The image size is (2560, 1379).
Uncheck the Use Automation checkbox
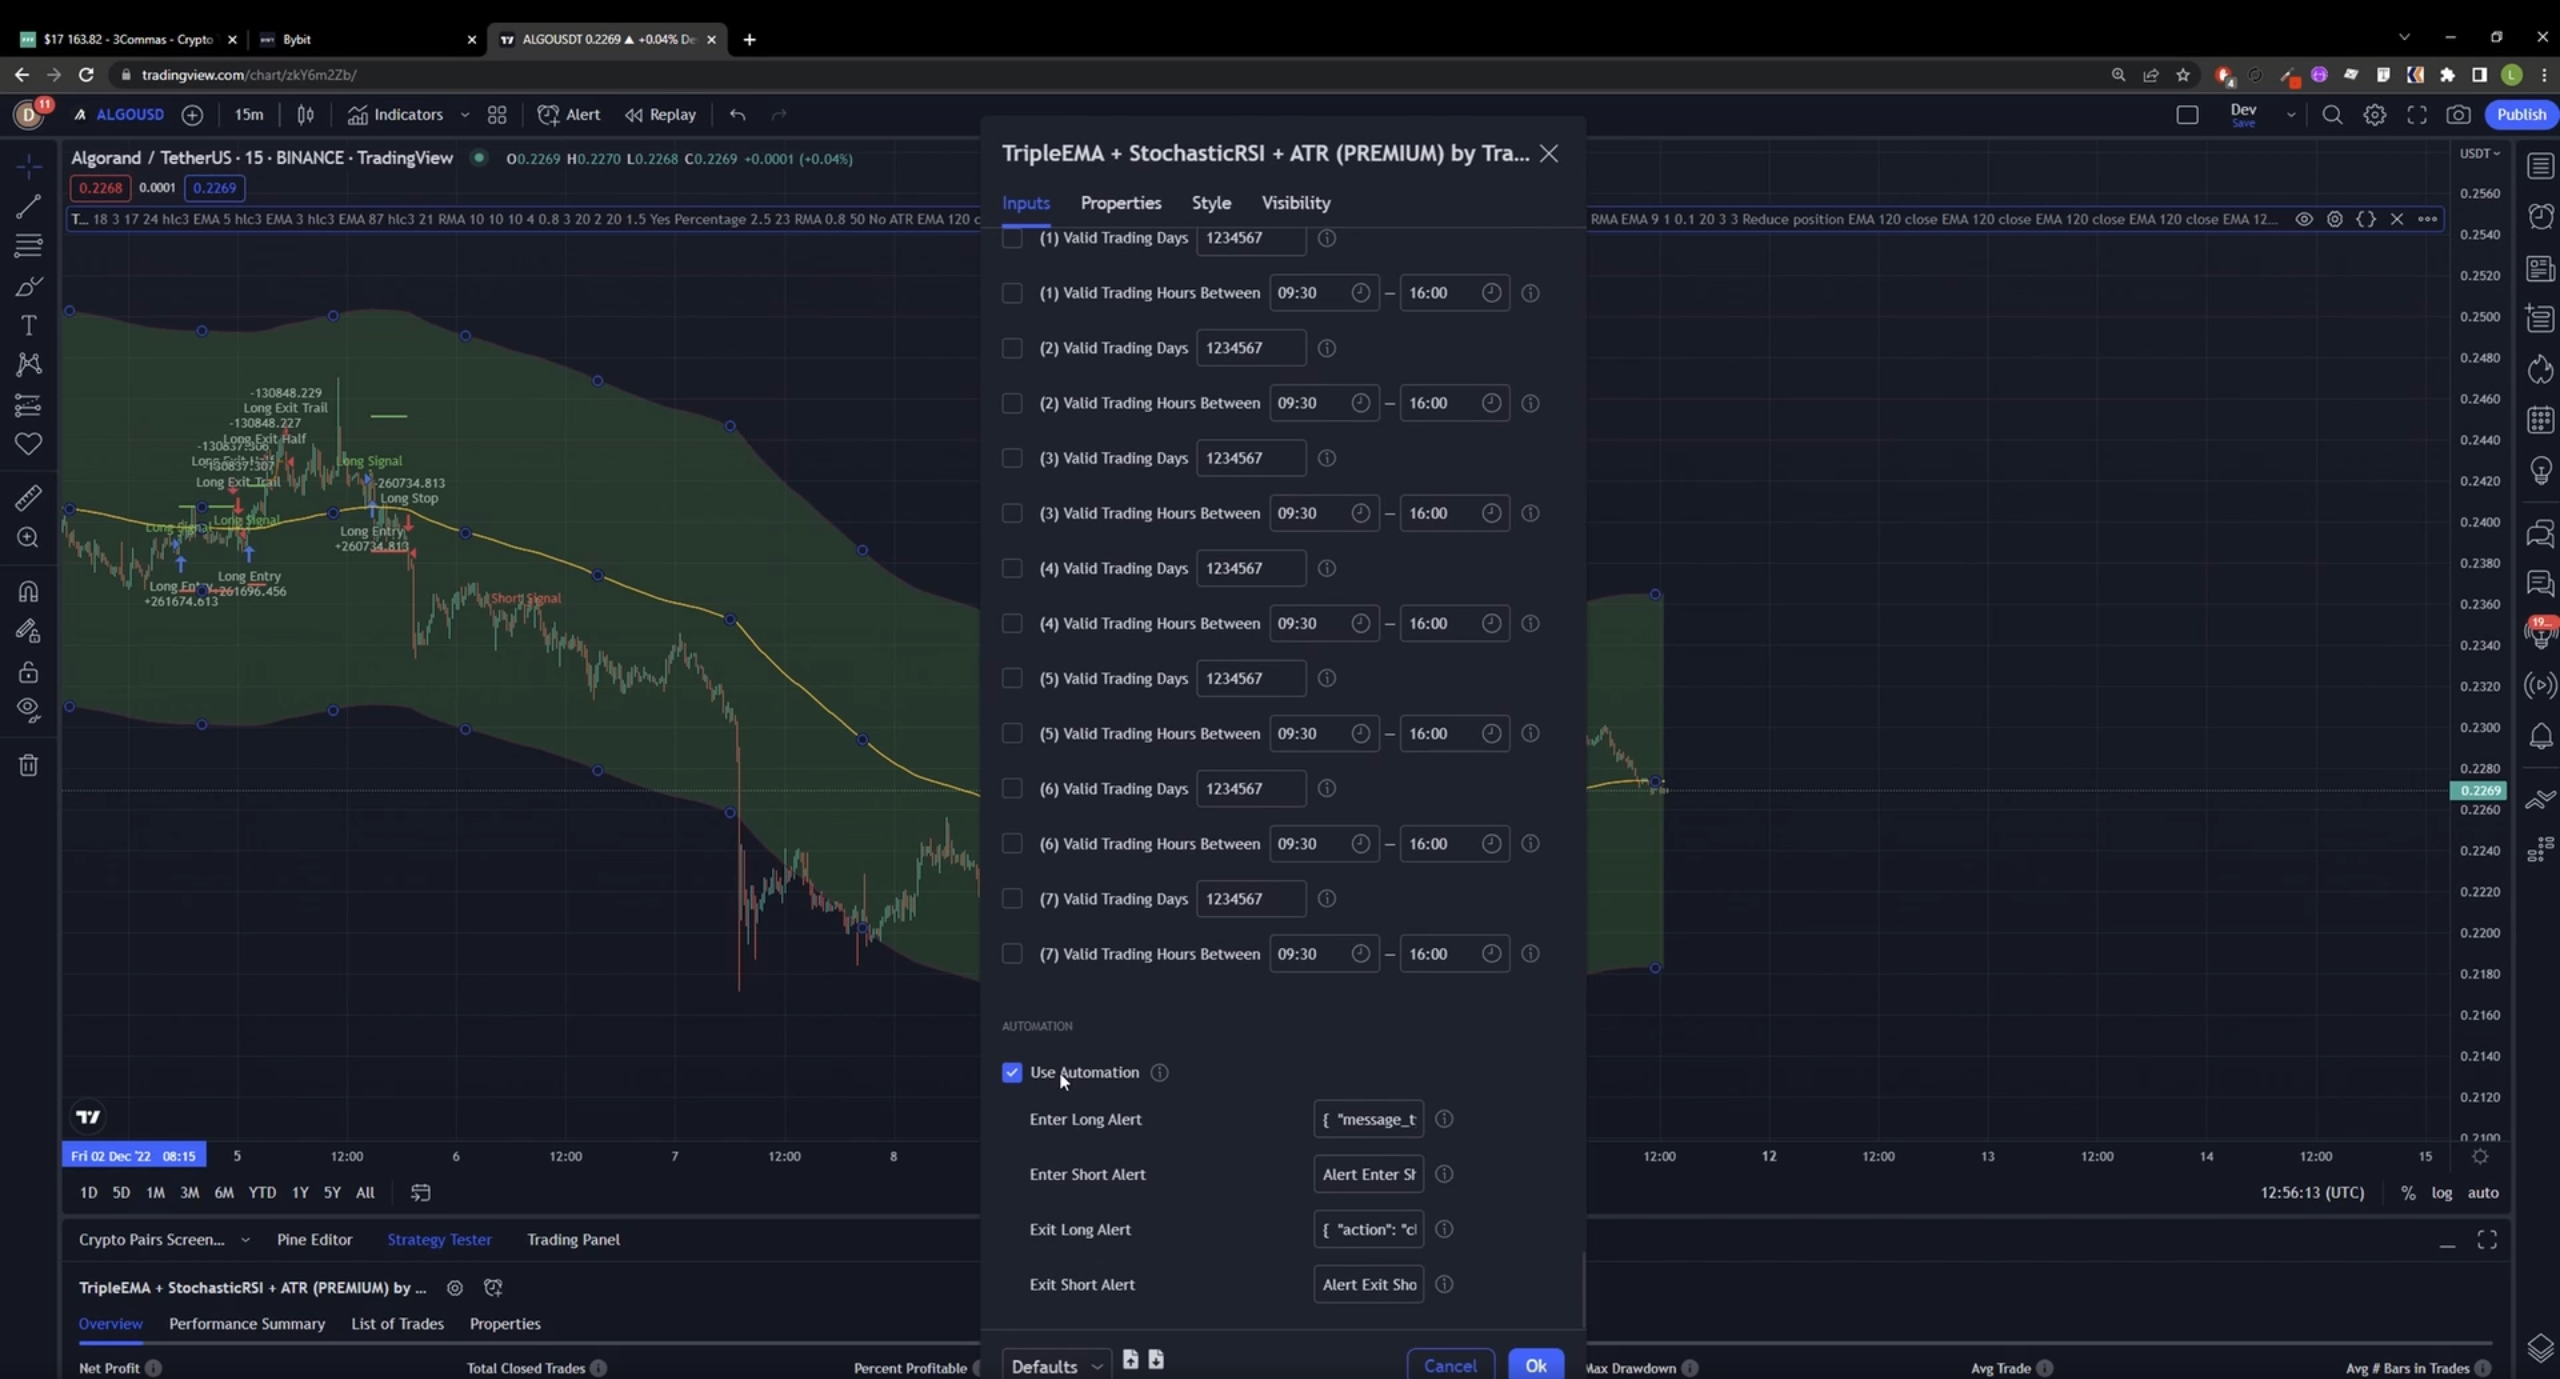point(1012,1072)
